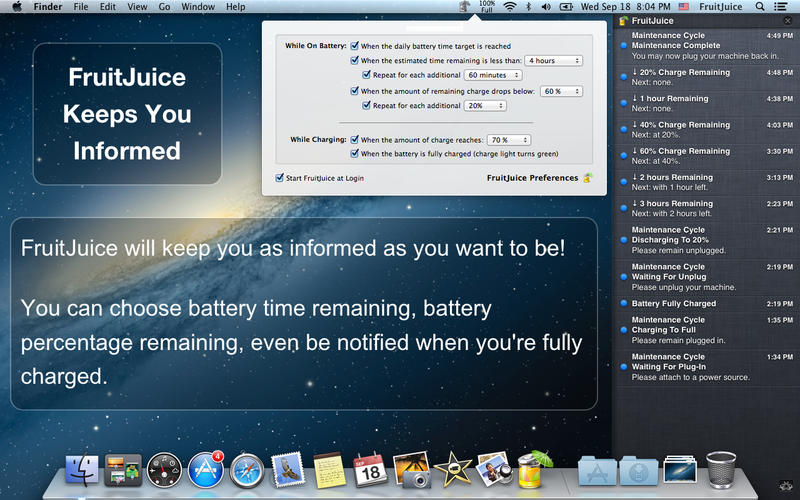Open the Discharging To 20% notification
This screenshot has width=800, height=500.
(707, 240)
